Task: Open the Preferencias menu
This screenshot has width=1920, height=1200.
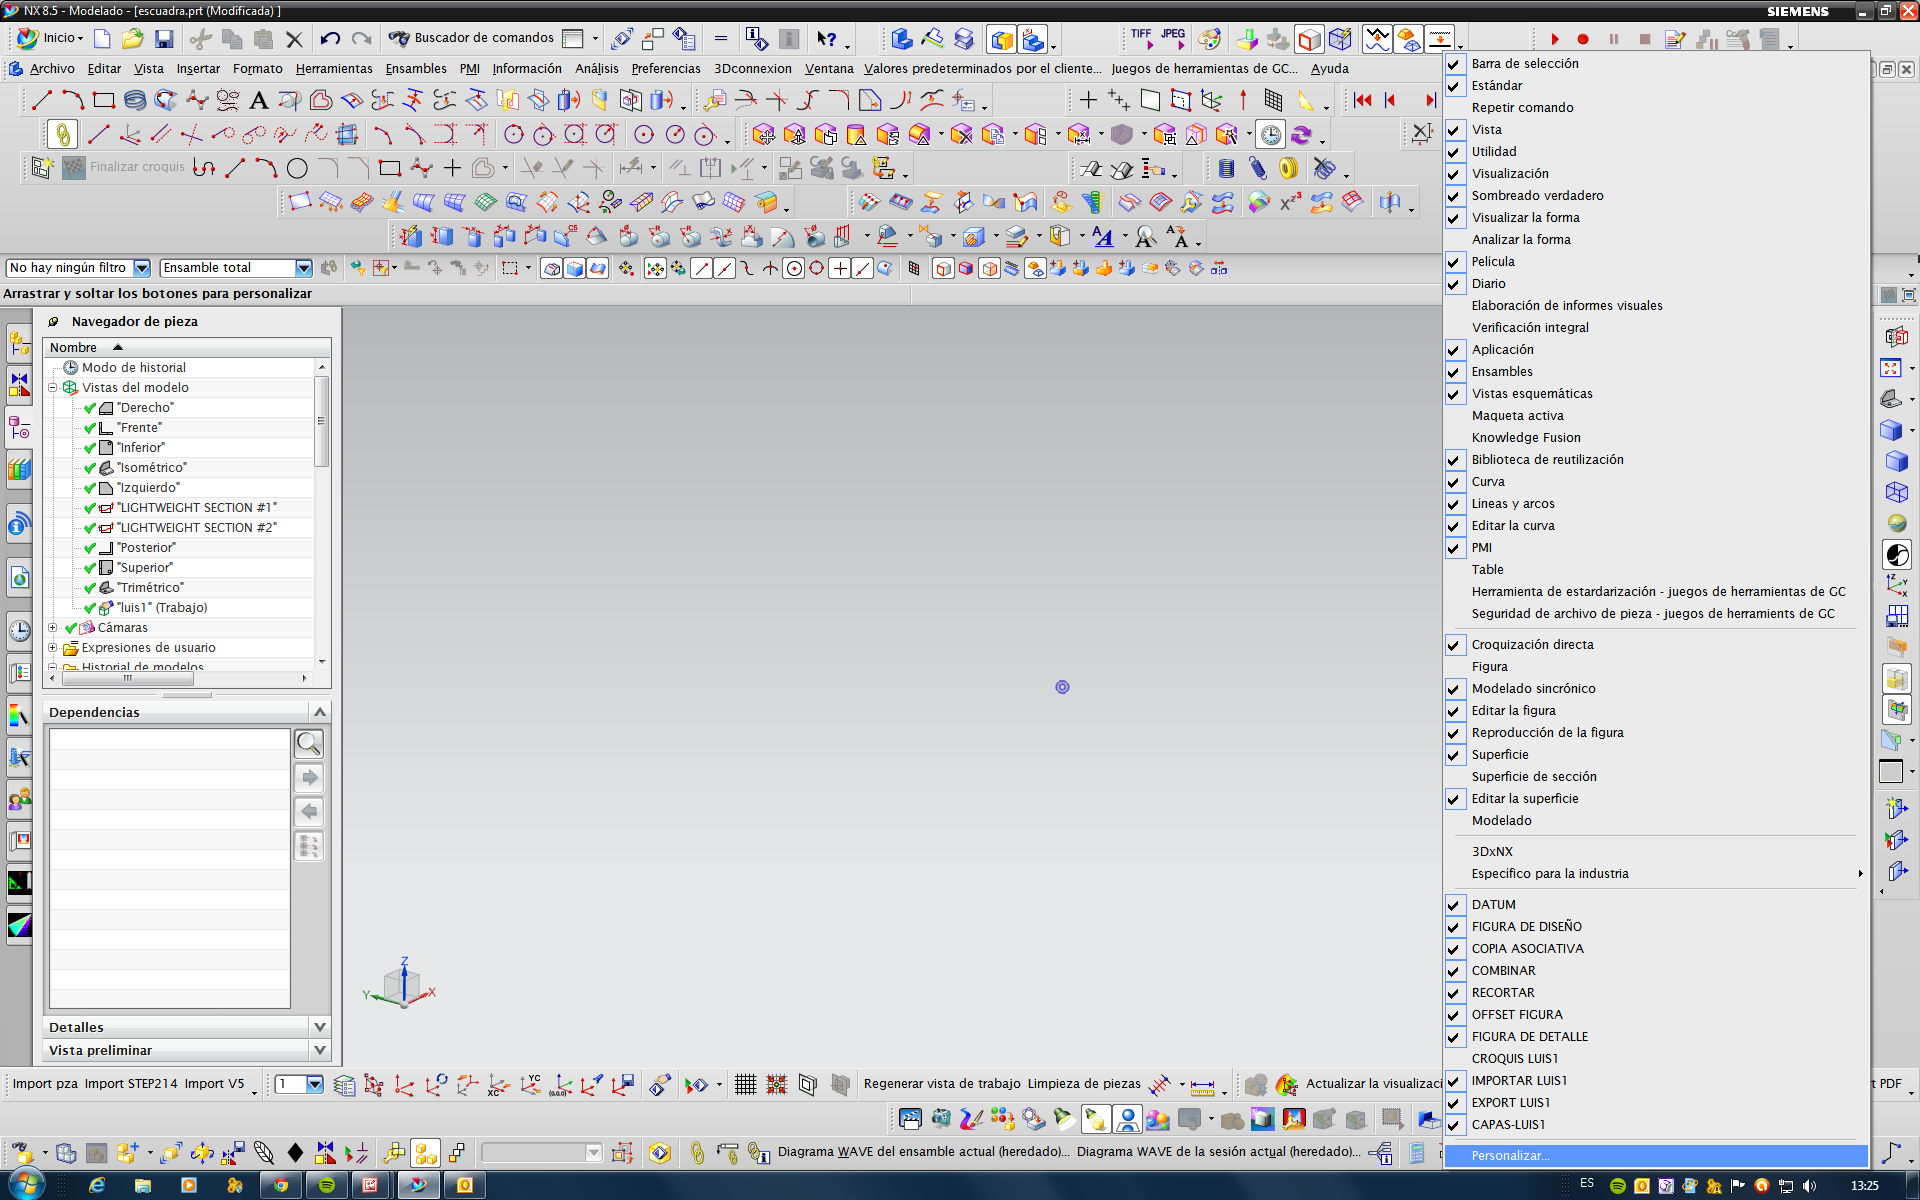Action: (x=666, y=69)
